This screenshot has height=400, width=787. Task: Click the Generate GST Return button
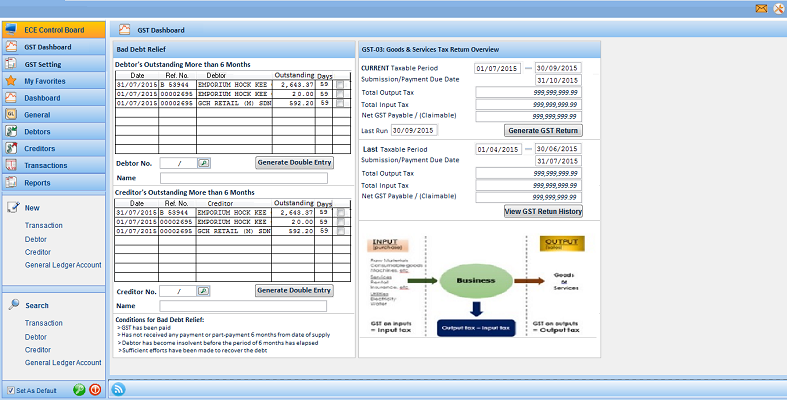tap(544, 130)
